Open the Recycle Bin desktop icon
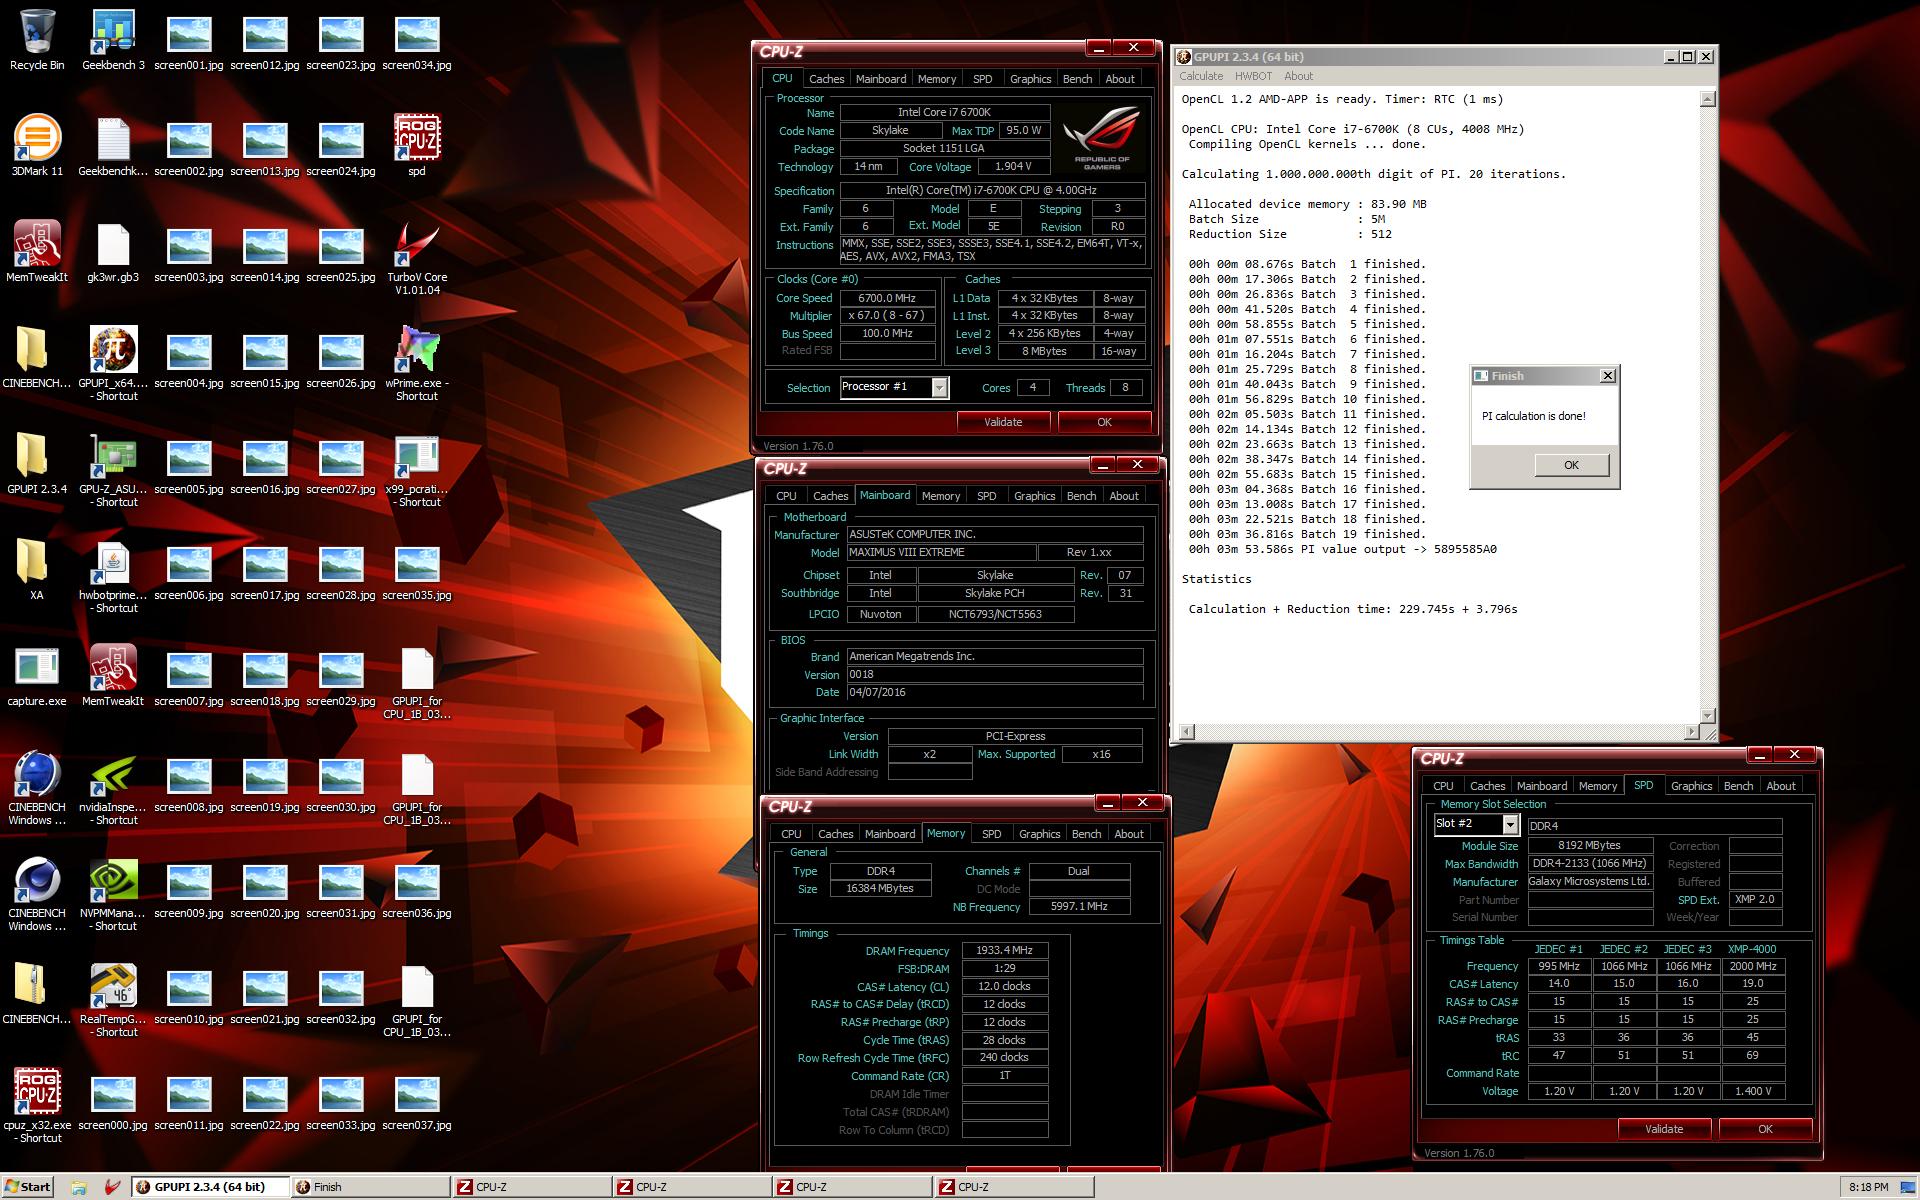Image resolution: width=1920 pixels, height=1200 pixels. coord(37,40)
